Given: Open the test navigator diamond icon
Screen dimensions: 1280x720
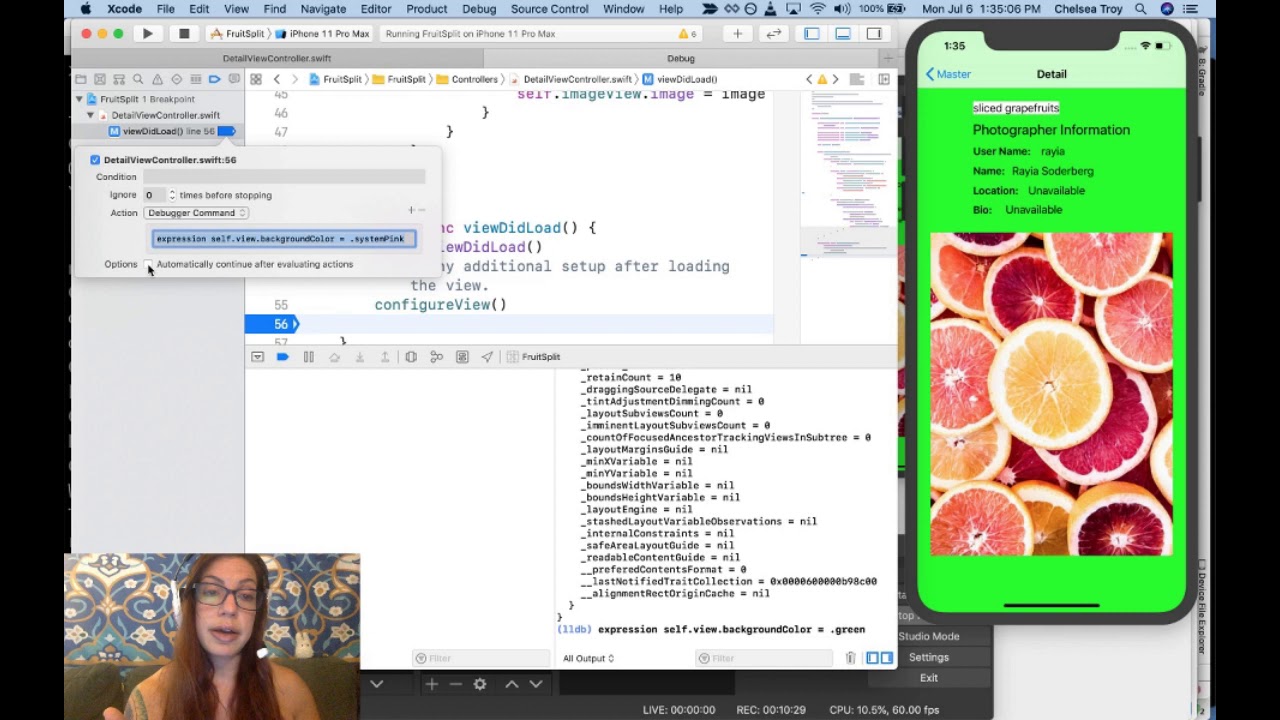Looking at the screenshot, I should click(176, 79).
